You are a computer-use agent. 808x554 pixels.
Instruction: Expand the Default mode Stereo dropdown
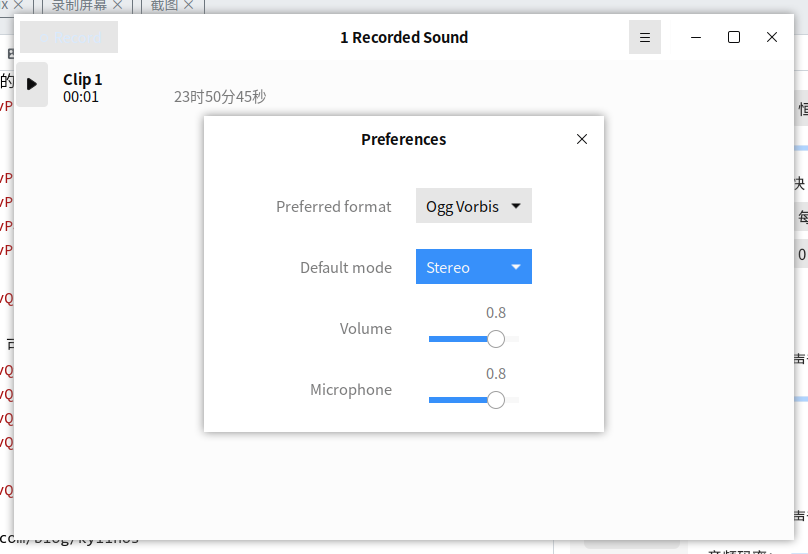[x=474, y=266]
